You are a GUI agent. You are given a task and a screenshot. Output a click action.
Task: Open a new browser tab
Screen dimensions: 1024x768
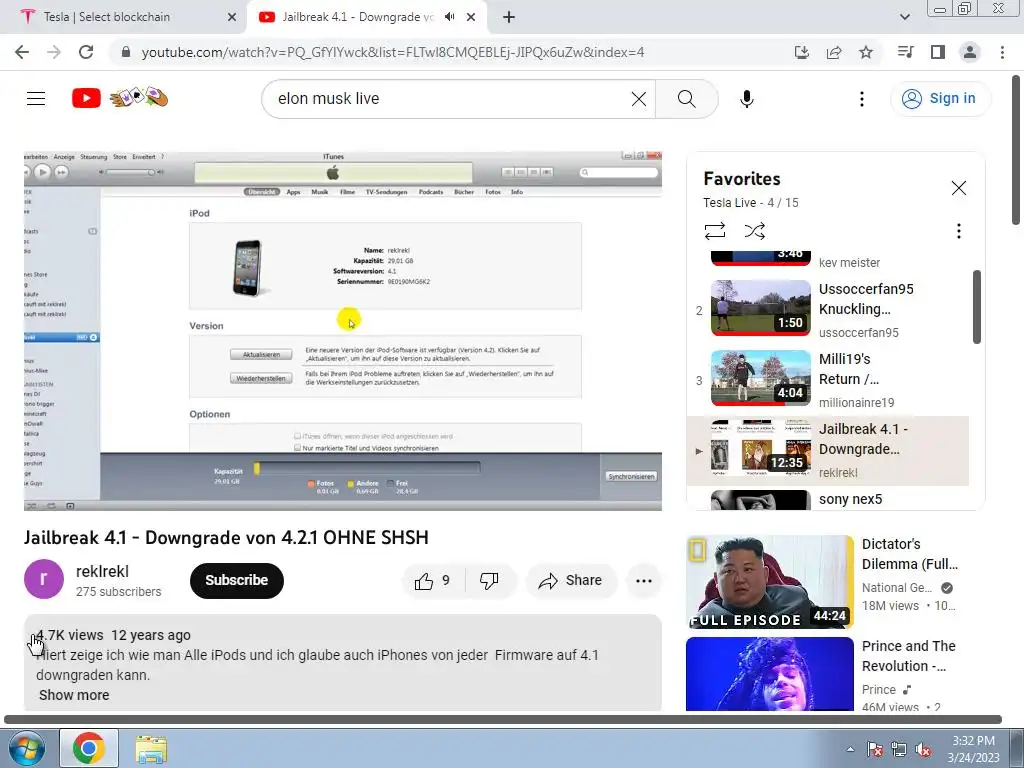coord(509,18)
